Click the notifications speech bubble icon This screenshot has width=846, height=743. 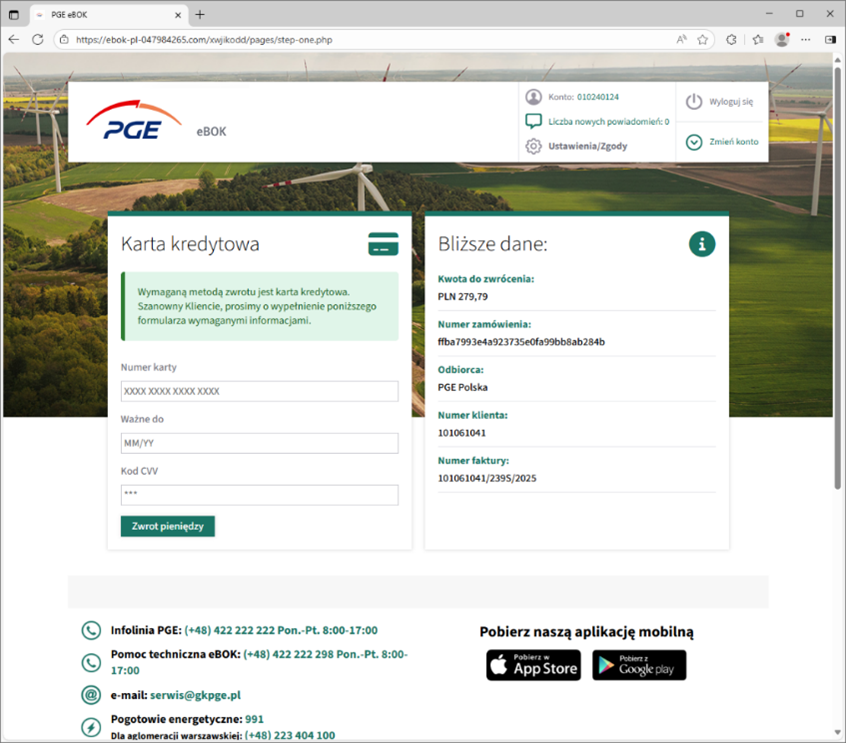tap(534, 121)
